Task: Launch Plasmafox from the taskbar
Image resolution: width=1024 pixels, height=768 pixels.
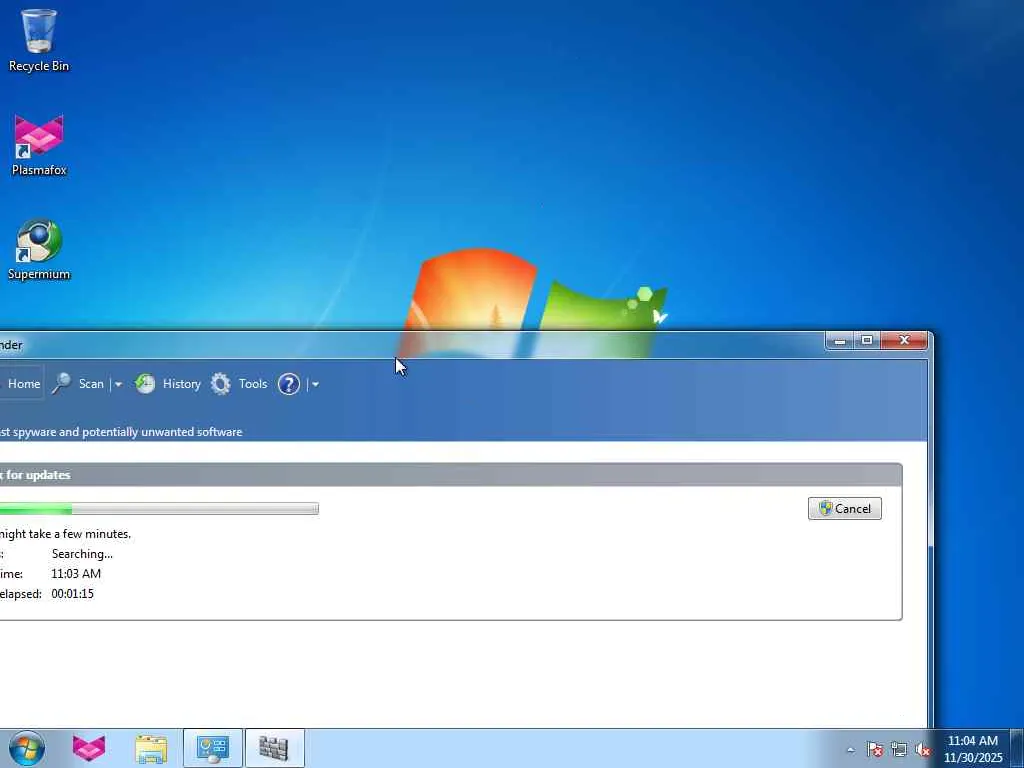Action: [89, 748]
